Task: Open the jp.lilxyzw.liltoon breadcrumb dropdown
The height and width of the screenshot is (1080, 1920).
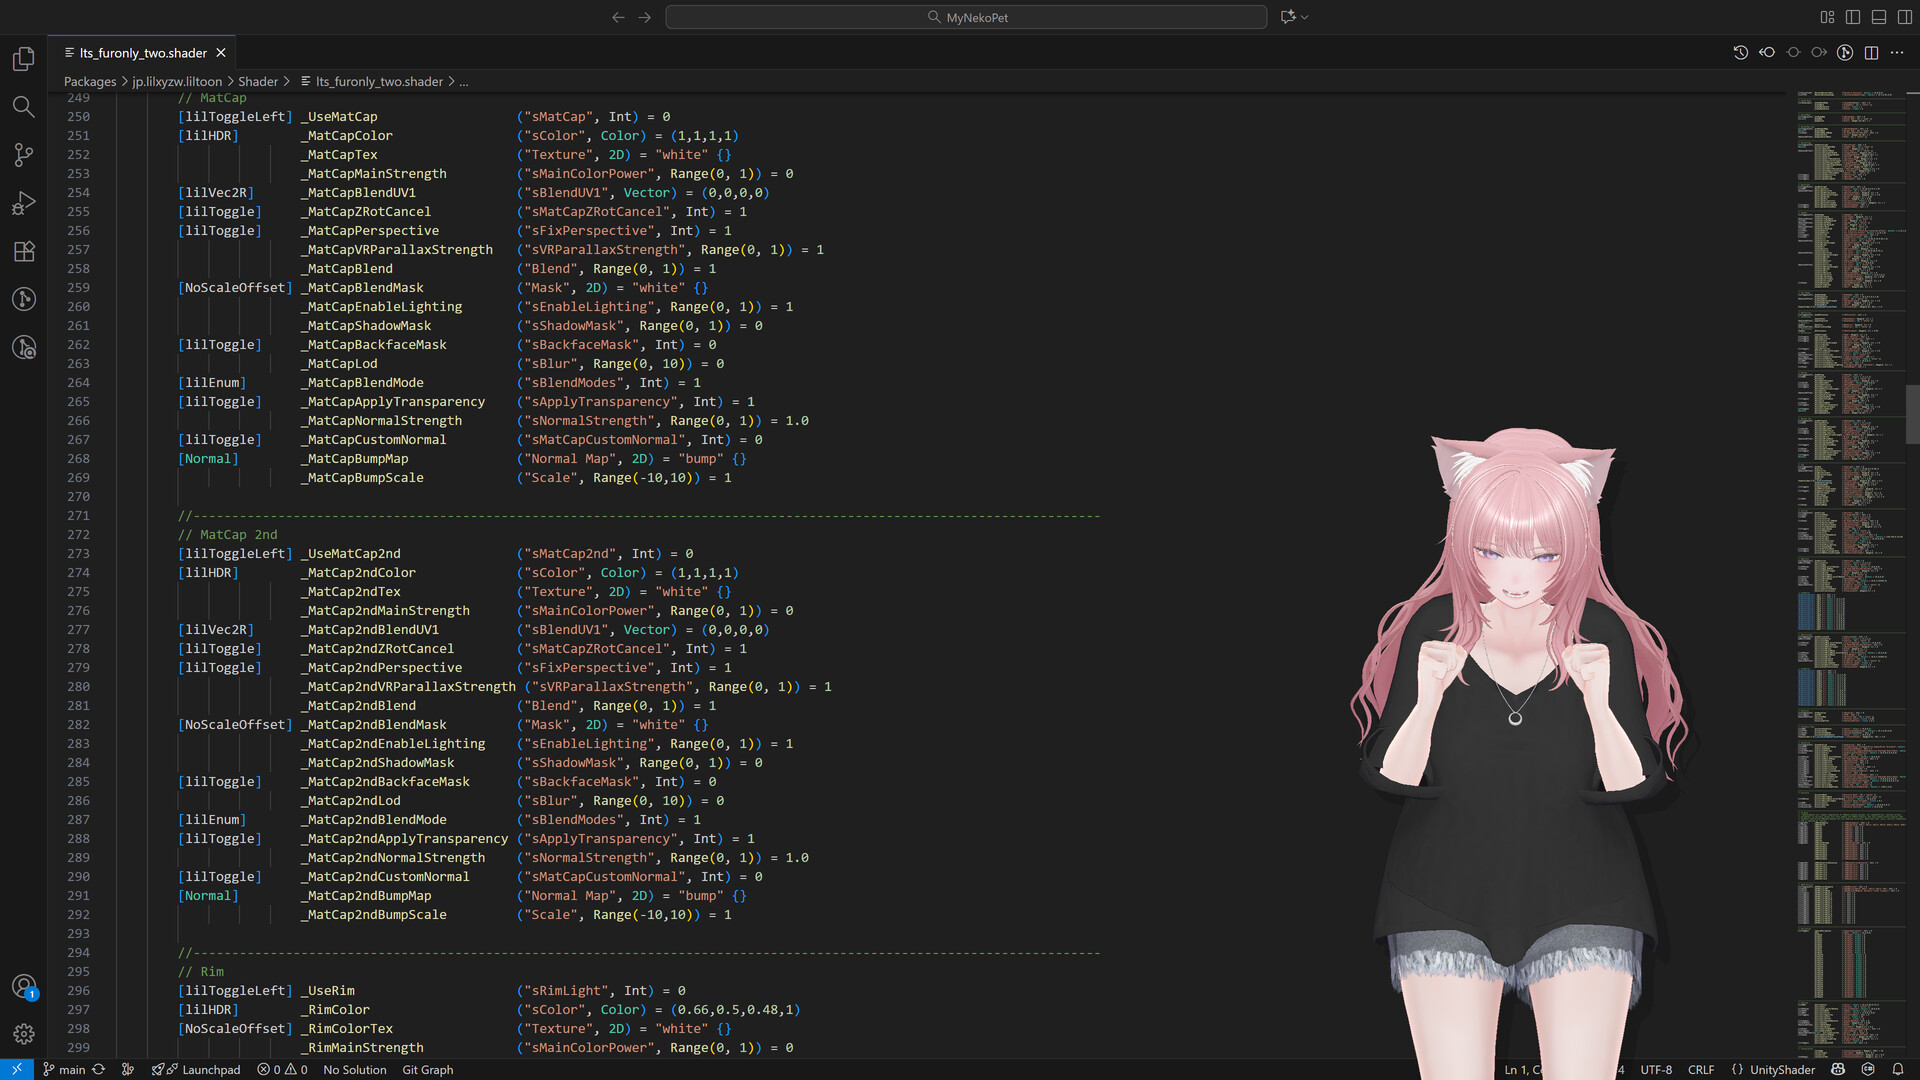Action: coord(178,81)
